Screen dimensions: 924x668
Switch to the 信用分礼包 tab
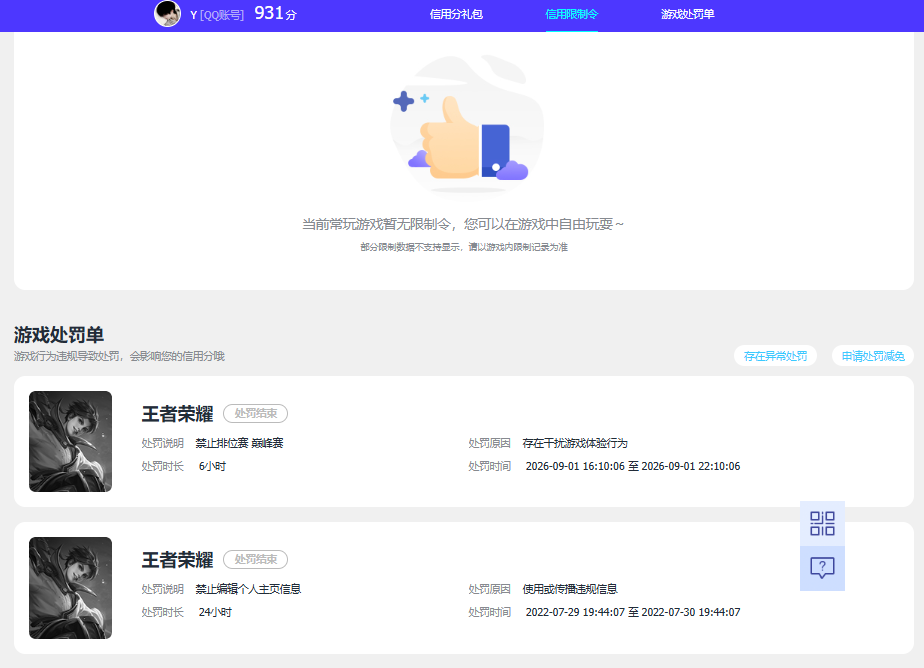tap(456, 14)
